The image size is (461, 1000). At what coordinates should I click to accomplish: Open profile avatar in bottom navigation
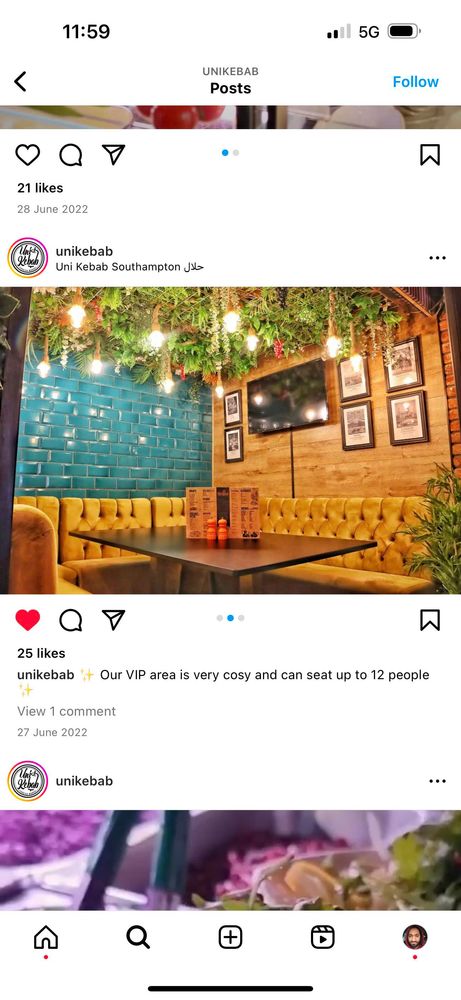(x=414, y=937)
